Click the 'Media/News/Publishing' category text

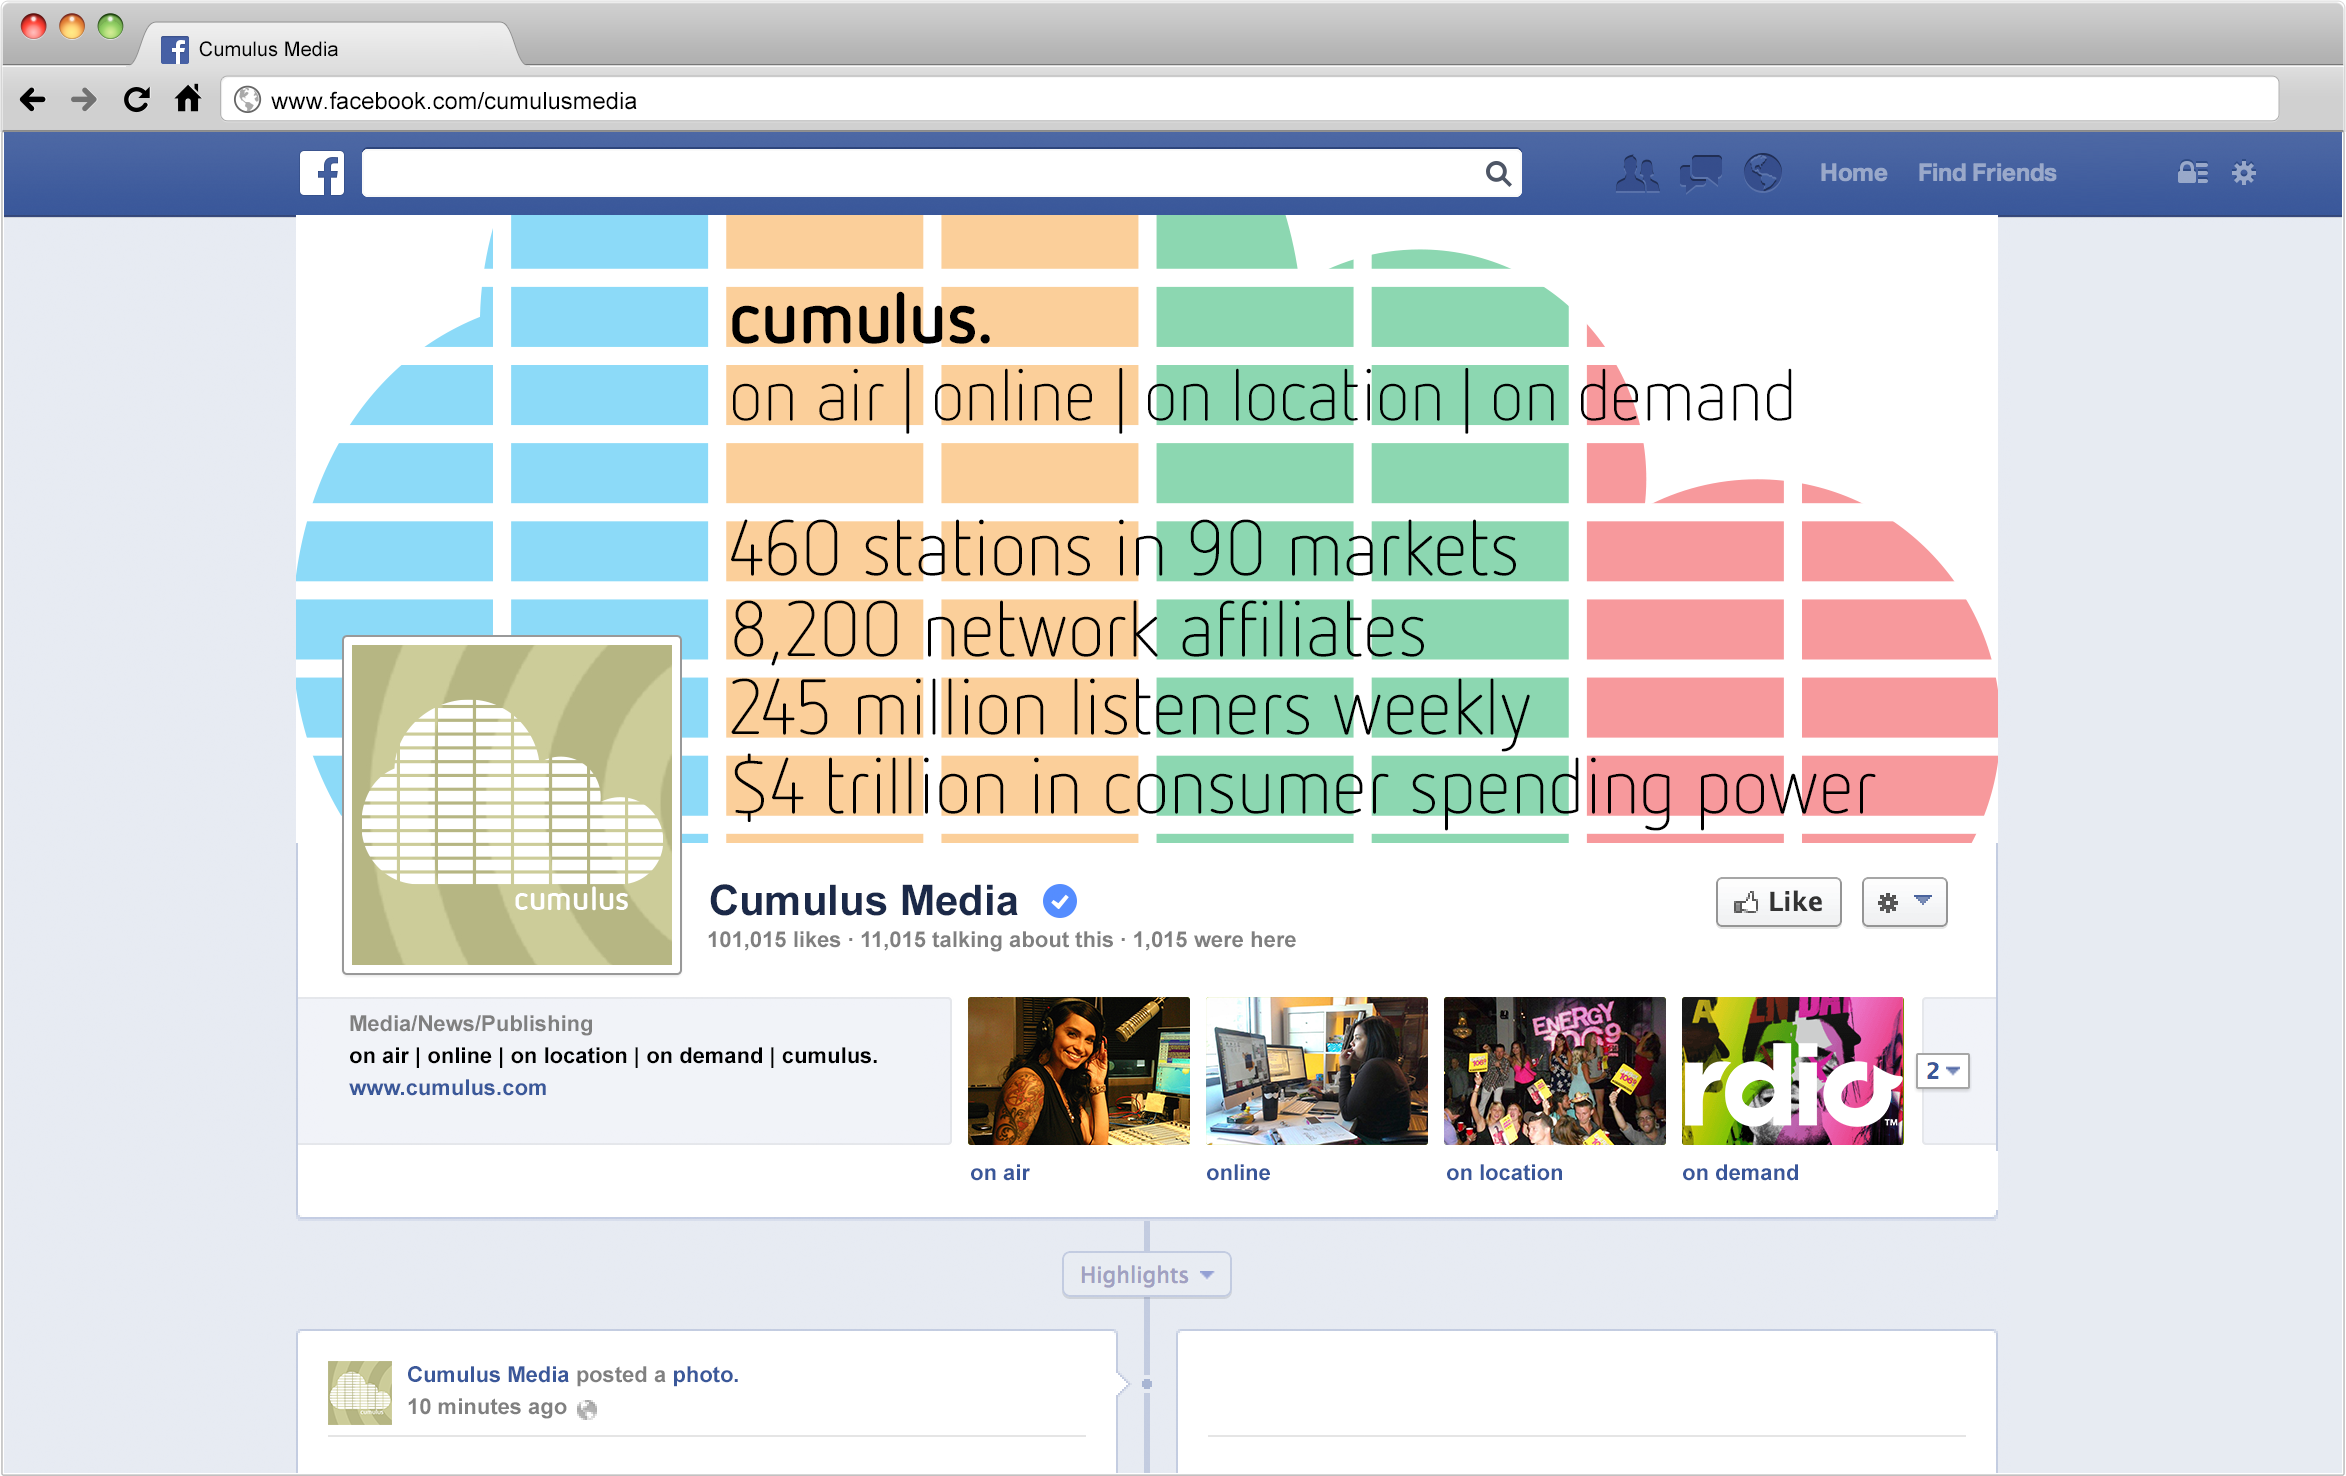pyautogui.click(x=471, y=1024)
